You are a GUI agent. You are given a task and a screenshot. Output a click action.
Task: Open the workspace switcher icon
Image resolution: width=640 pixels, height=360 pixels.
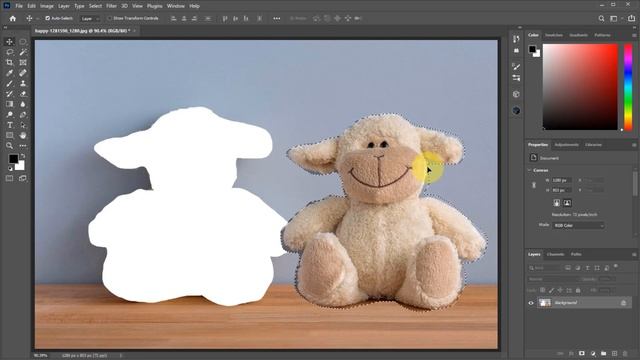613,18
